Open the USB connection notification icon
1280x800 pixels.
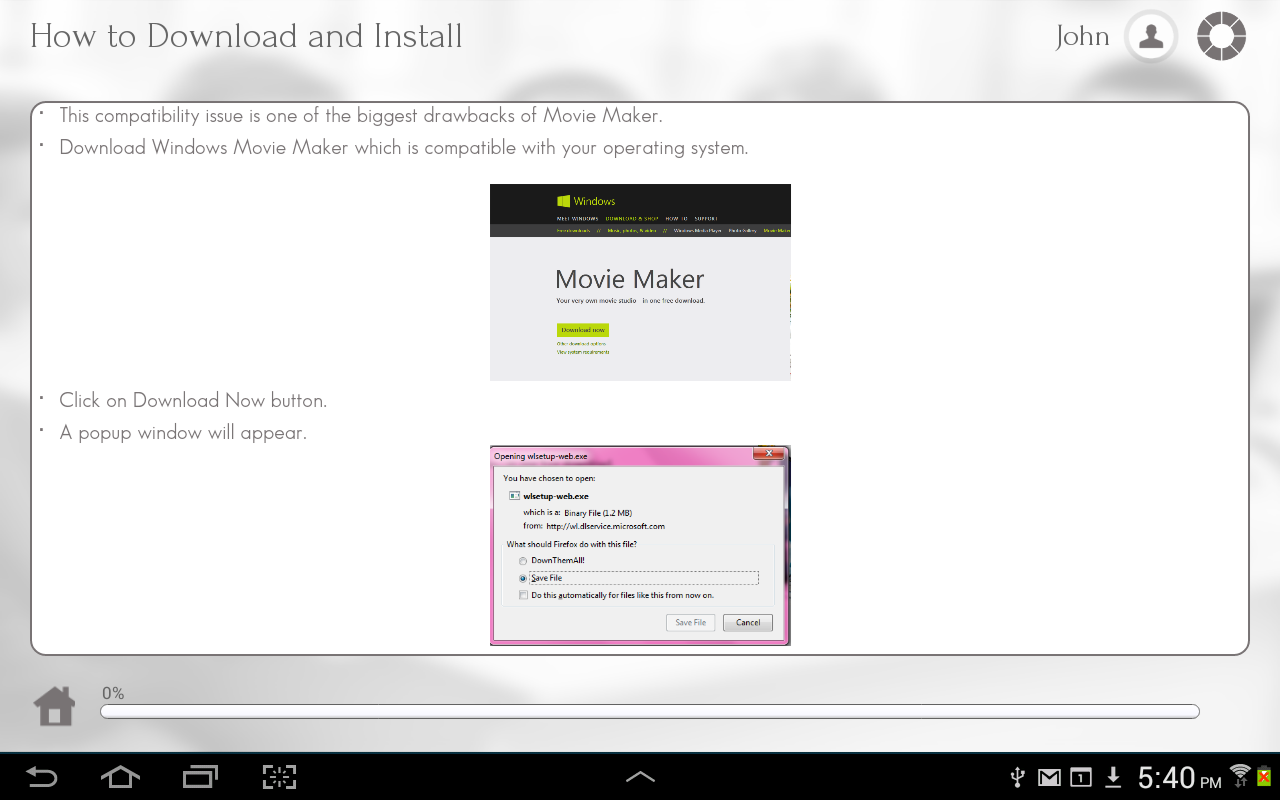tap(1018, 777)
